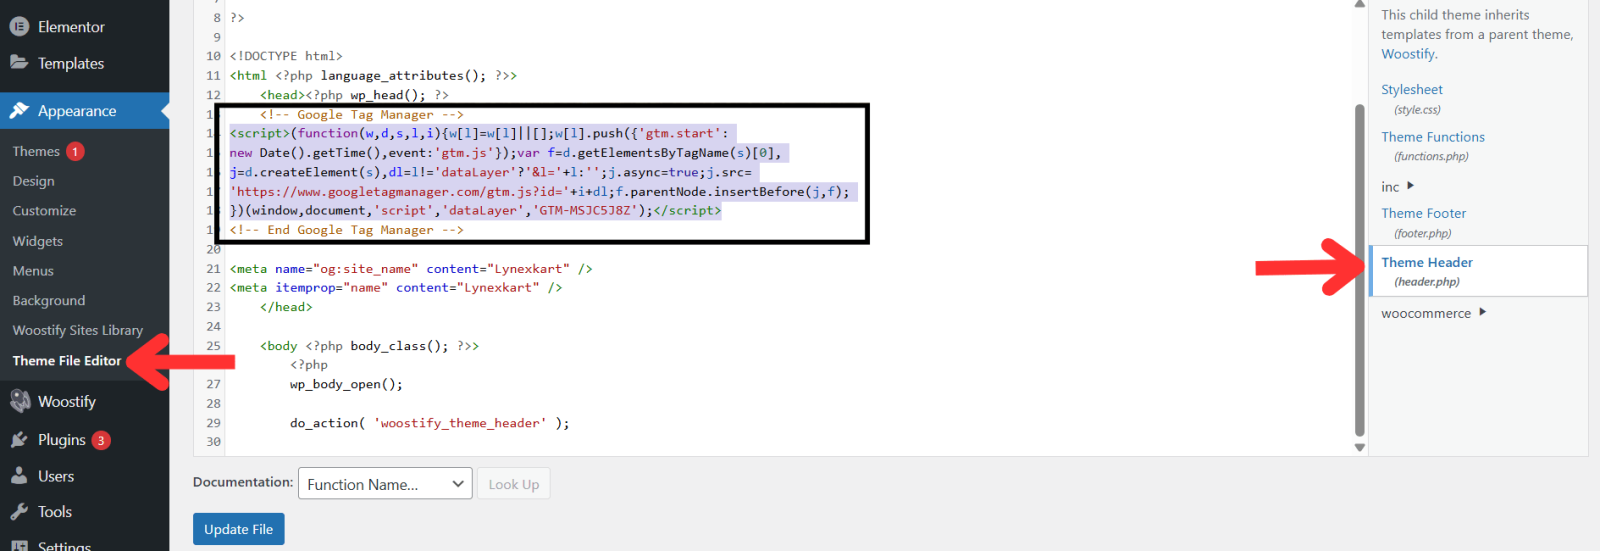
Task: Click the Woostify menu icon
Action: click(19, 401)
